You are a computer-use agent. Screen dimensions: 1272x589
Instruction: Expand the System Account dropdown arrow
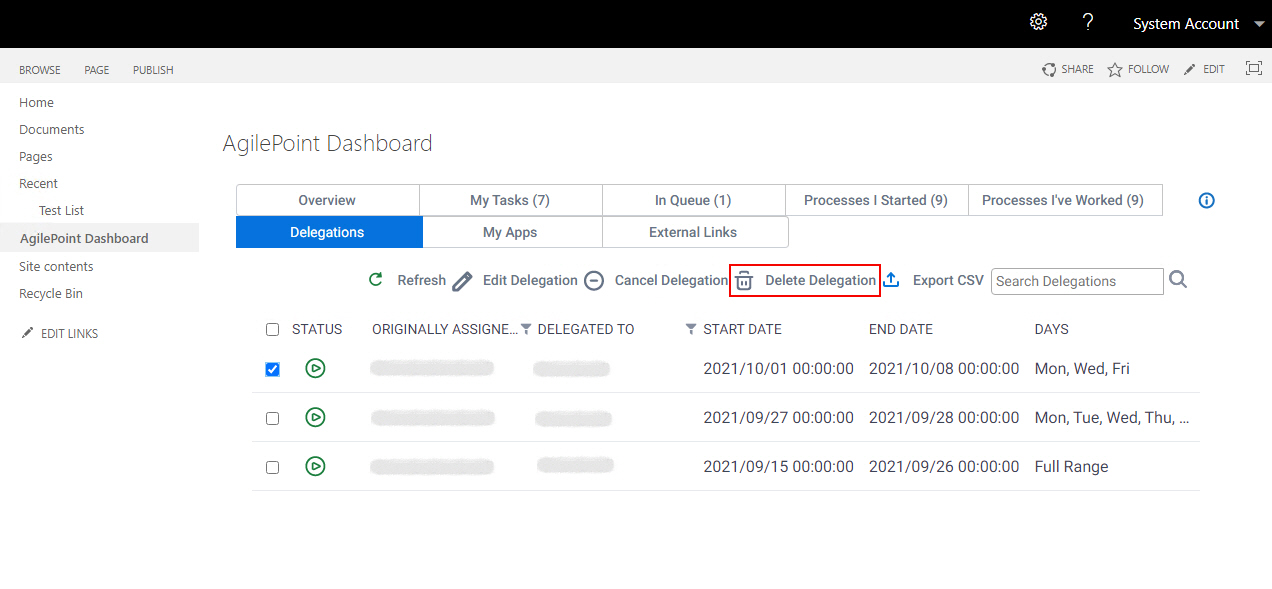tap(1258, 24)
